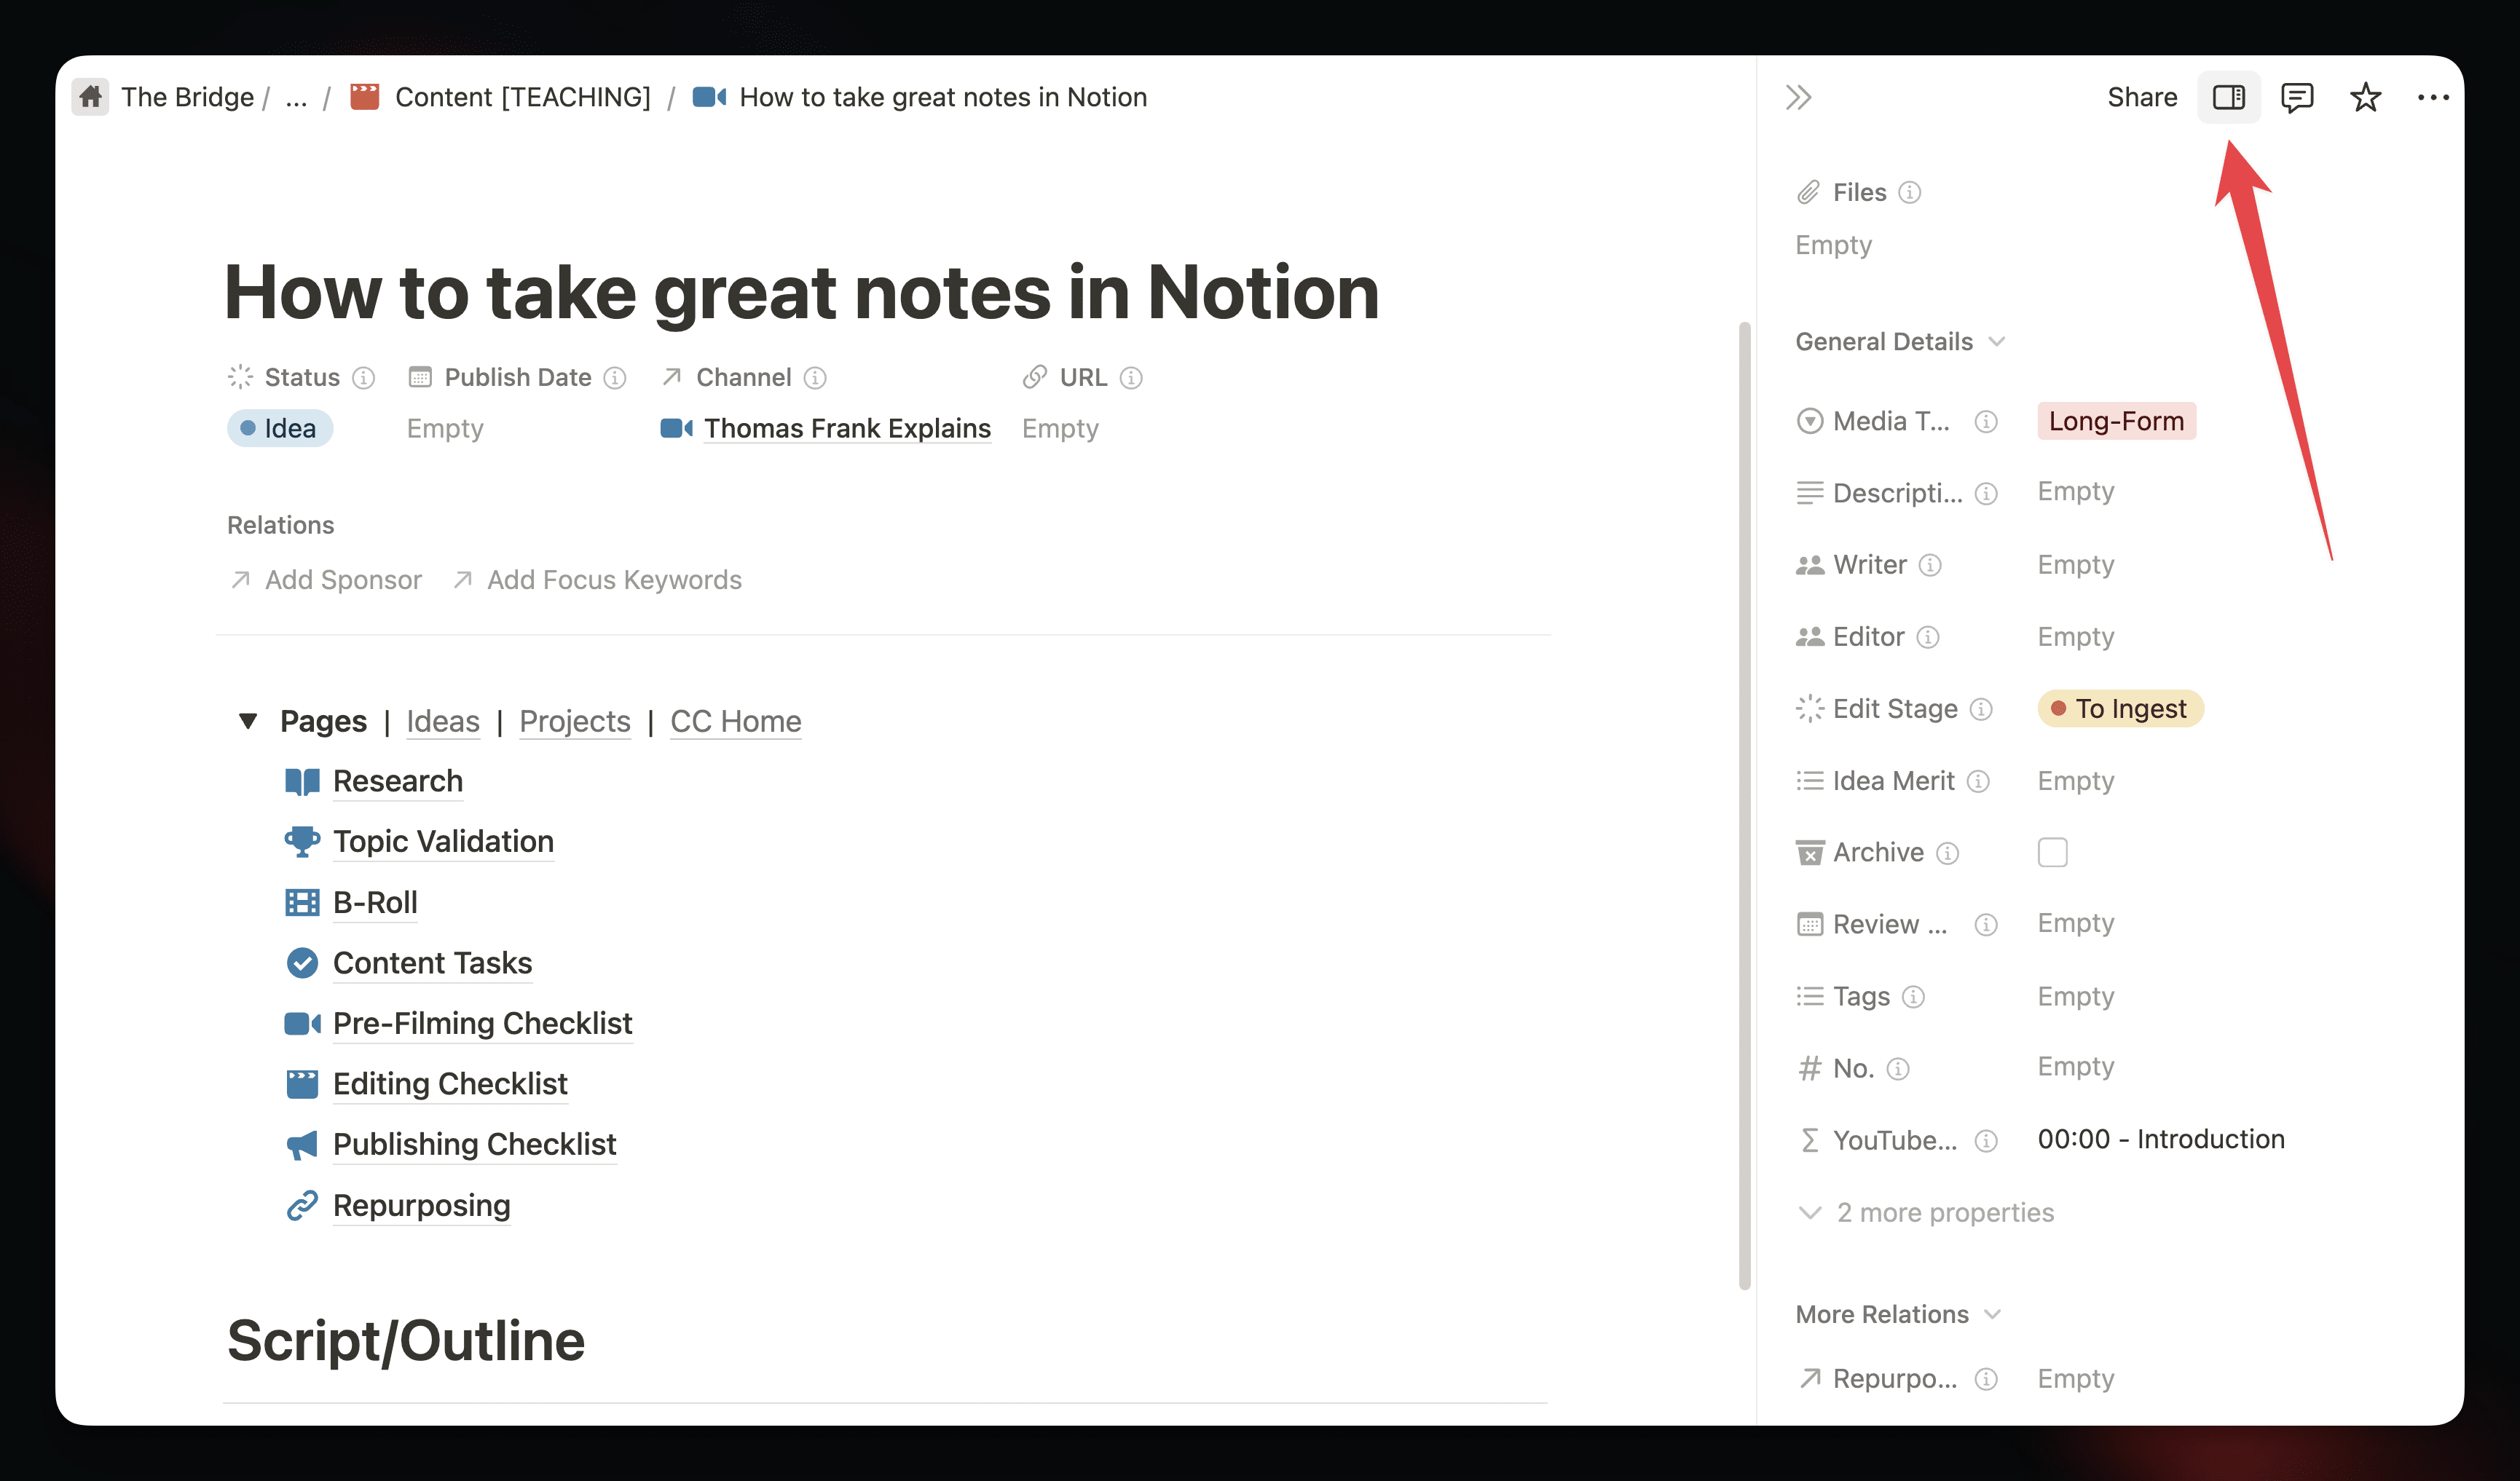Check the Archive checkbox

coord(2052,852)
